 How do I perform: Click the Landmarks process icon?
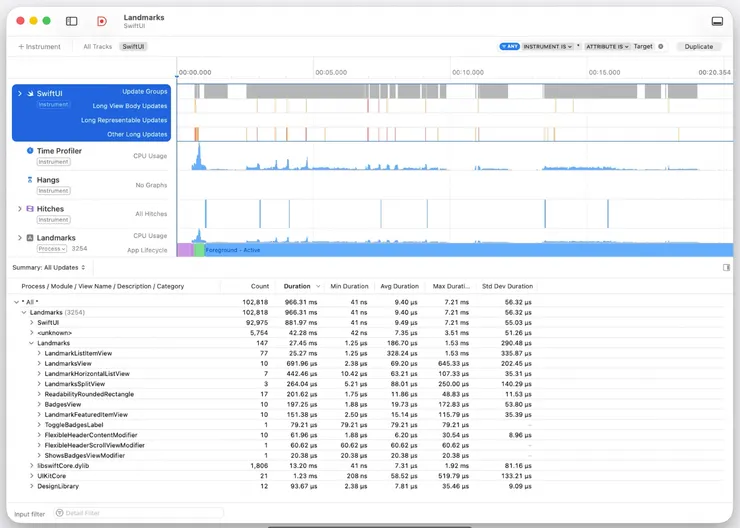(x=30, y=238)
